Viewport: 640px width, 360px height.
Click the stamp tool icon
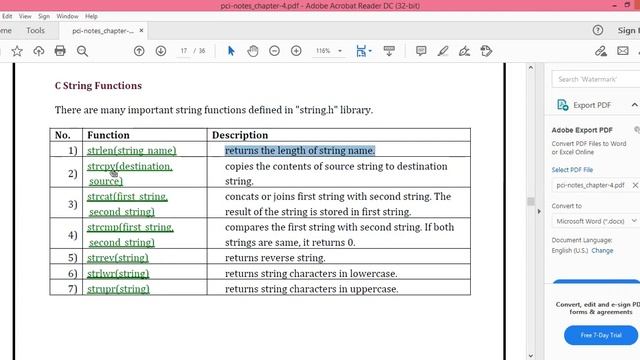coord(486,51)
